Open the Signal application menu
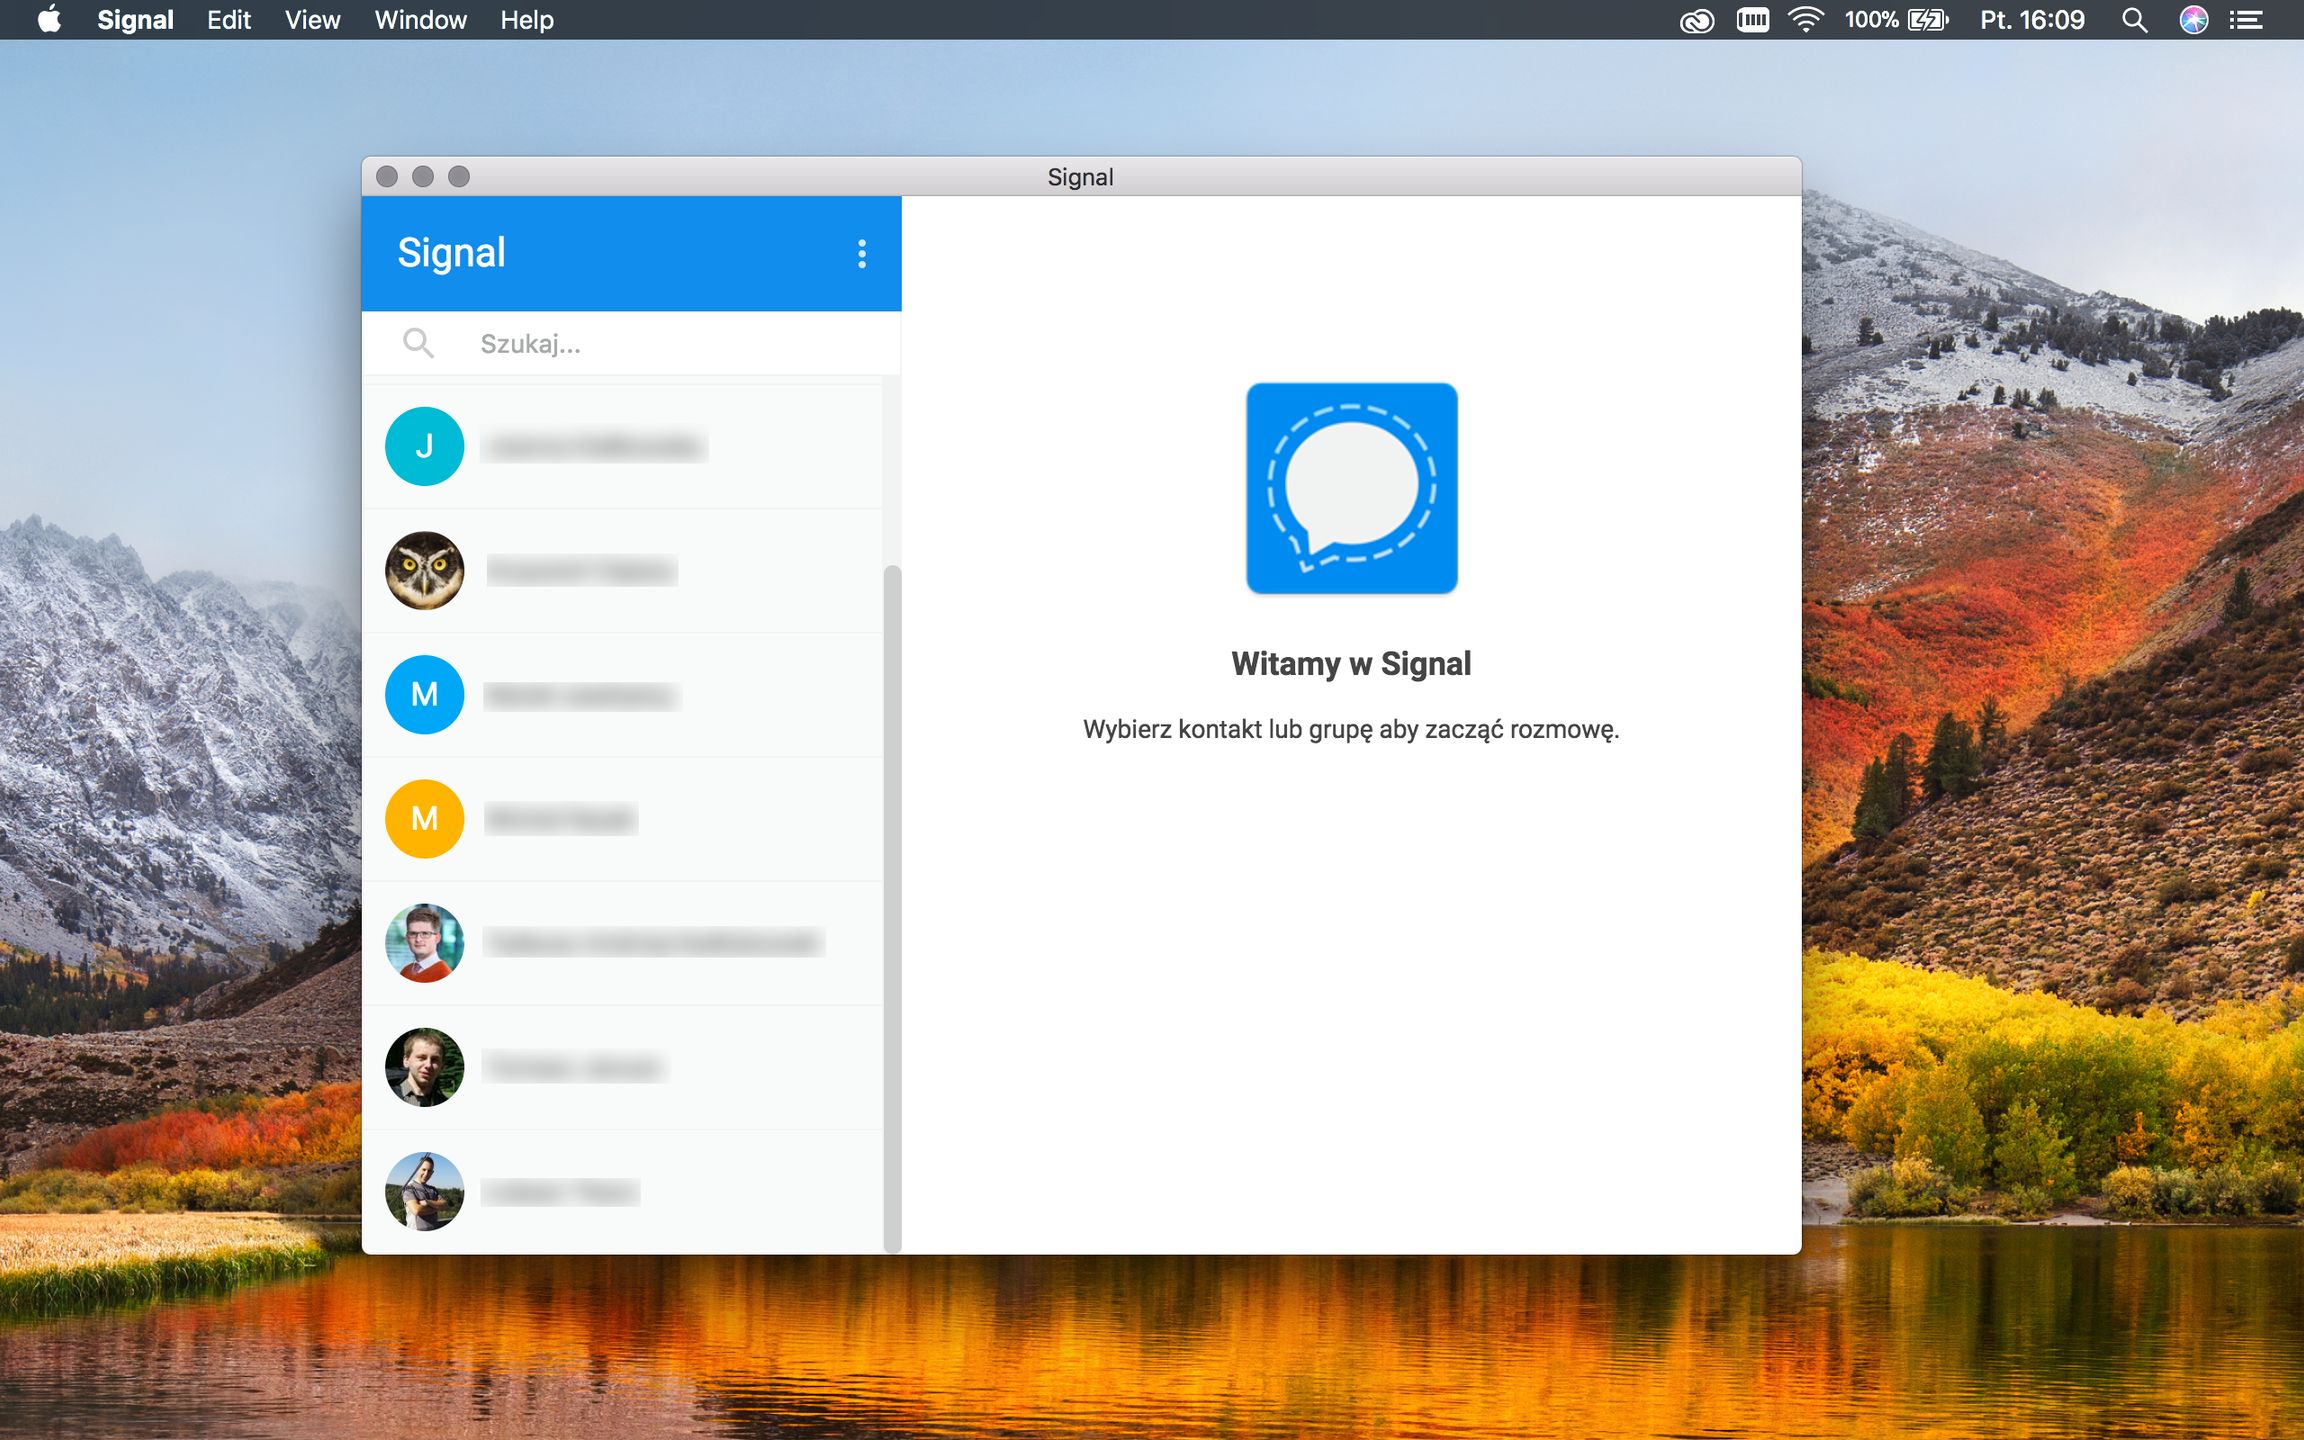Viewport: 2304px width, 1440px height. pyautogui.click(x=135, y=20)
